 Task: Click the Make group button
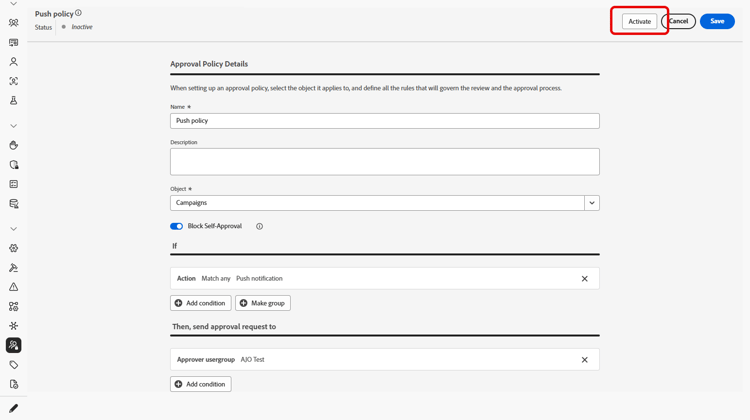tap(263, 303)
